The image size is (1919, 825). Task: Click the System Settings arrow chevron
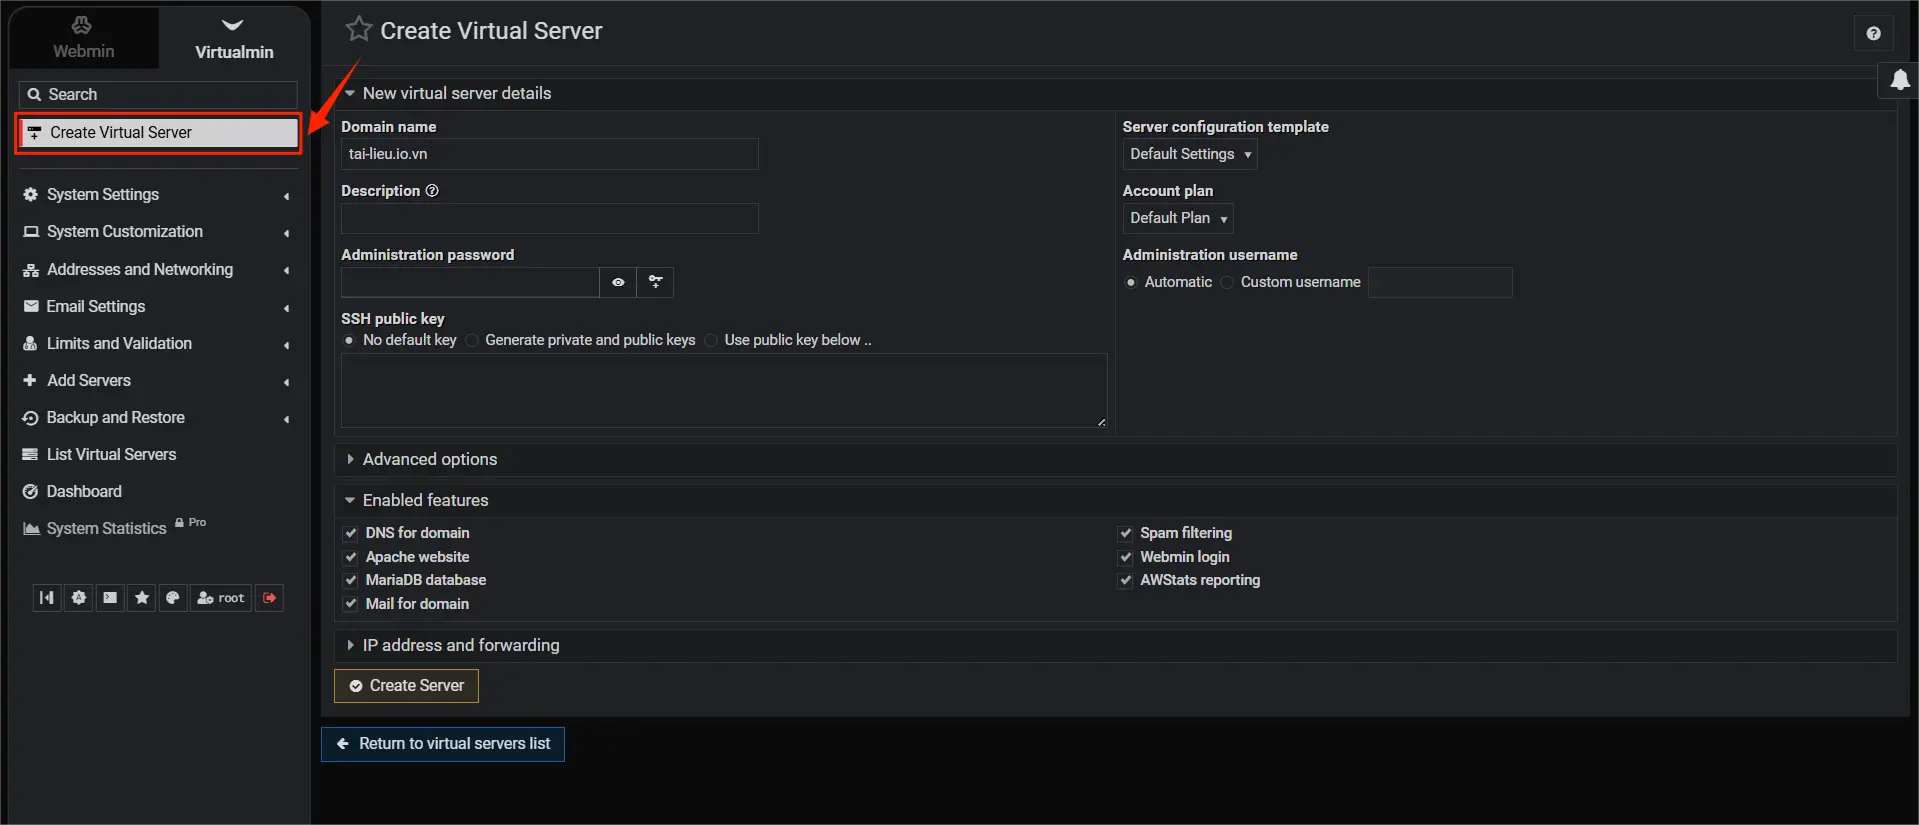[287, 196]
